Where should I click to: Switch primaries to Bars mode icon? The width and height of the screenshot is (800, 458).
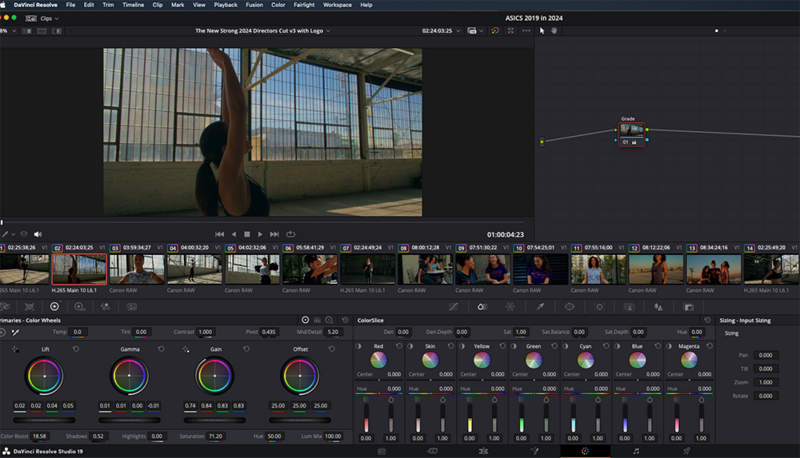point(317,320)
